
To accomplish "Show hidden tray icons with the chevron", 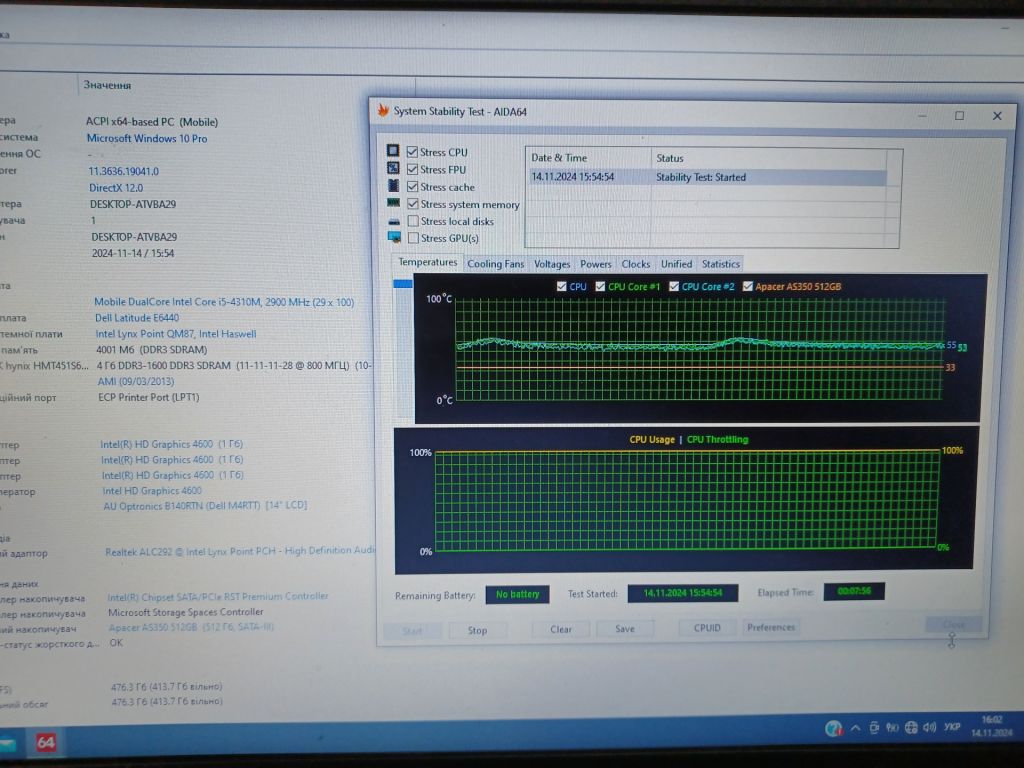I will pyautogui.click(x=856, y=728).
